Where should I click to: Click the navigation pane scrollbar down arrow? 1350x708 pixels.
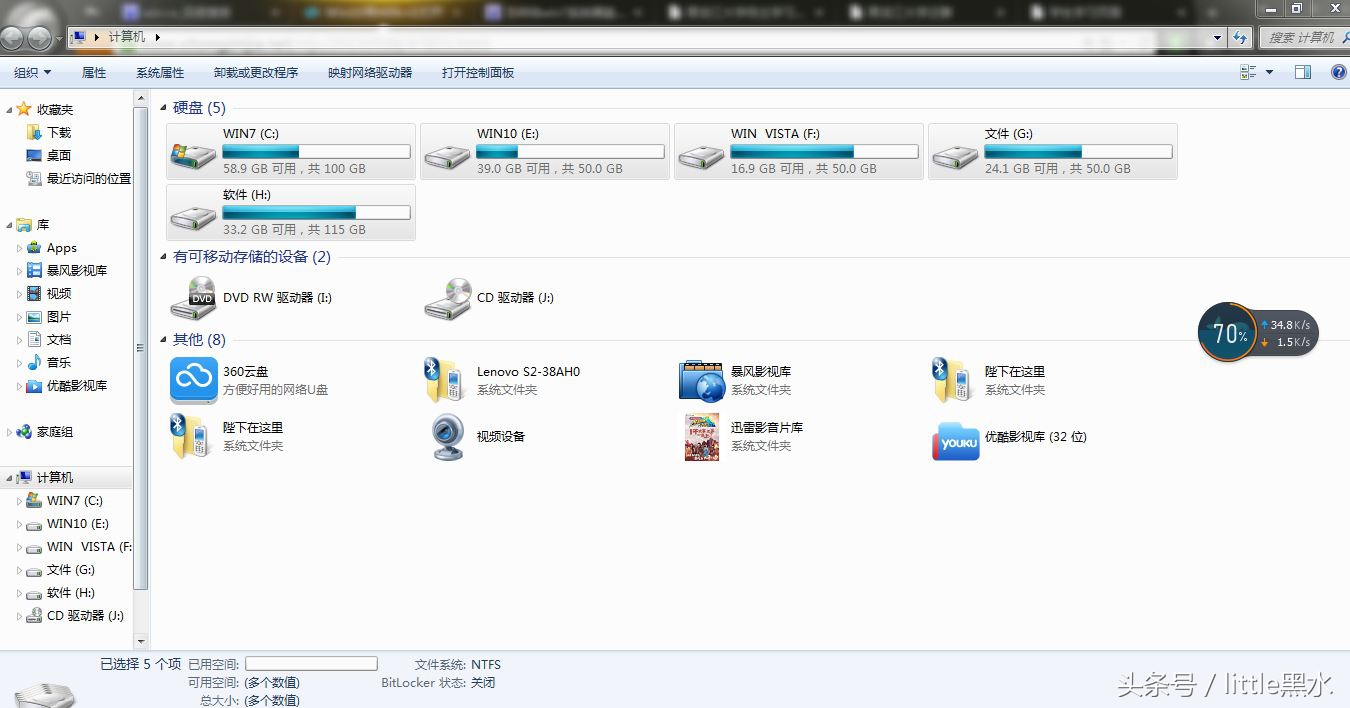click(140, 641)
